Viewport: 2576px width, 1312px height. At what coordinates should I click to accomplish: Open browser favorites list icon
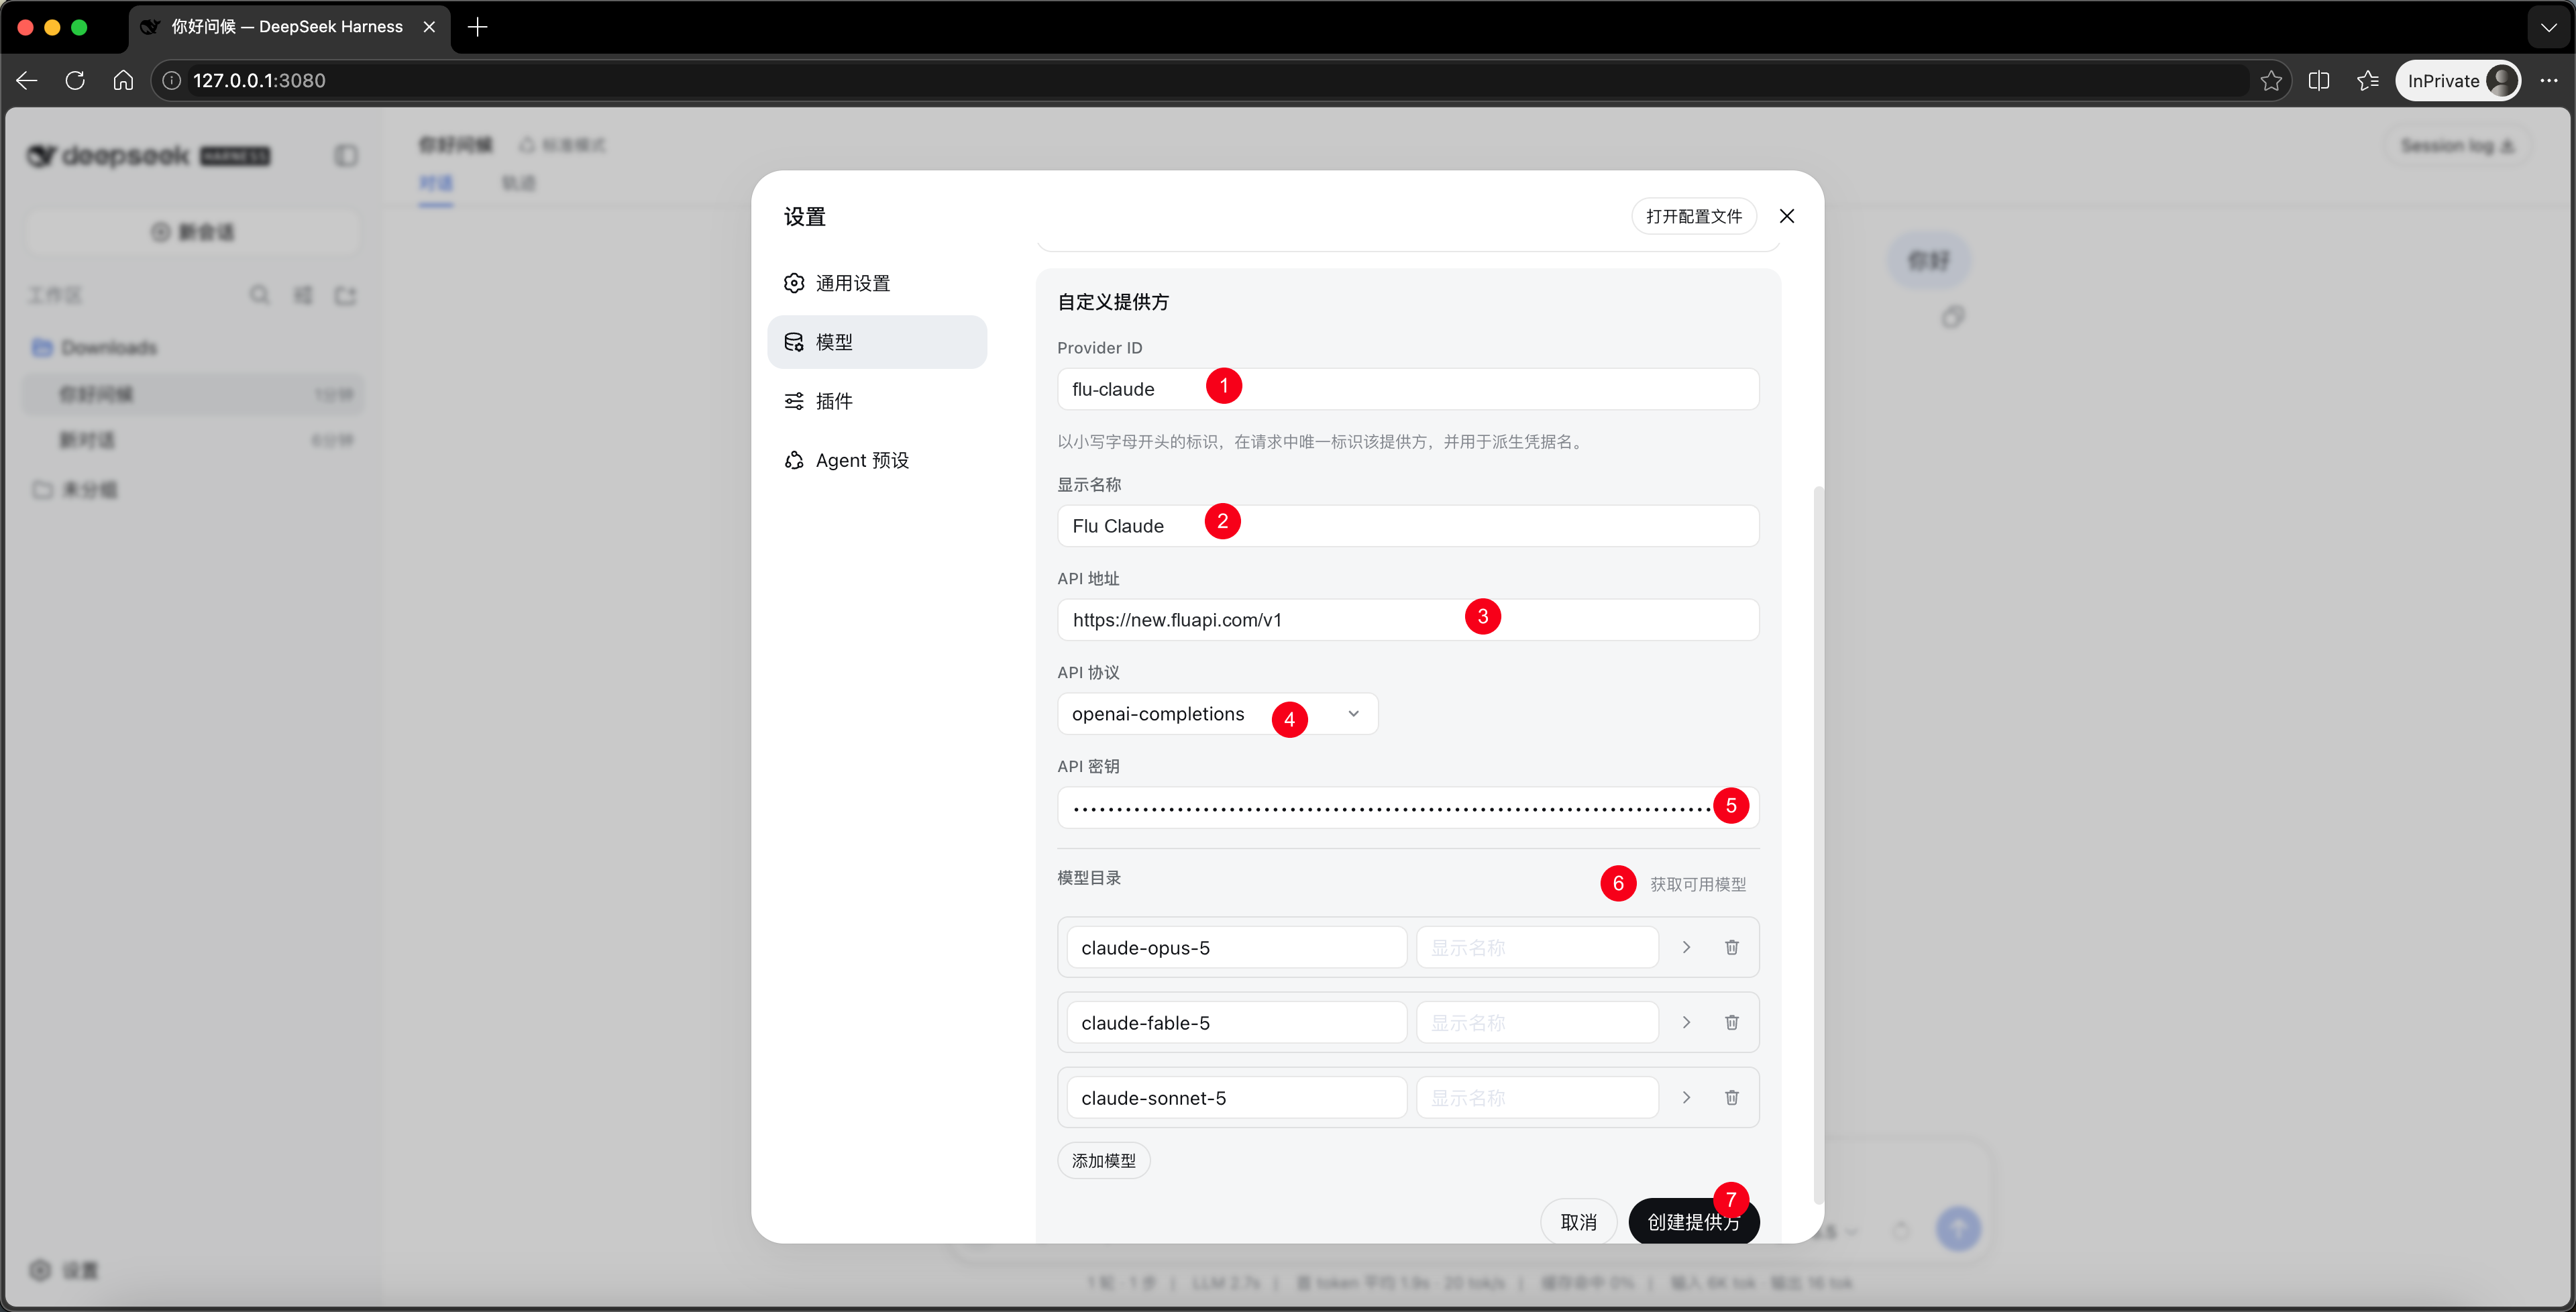[x=2367, y=80]
